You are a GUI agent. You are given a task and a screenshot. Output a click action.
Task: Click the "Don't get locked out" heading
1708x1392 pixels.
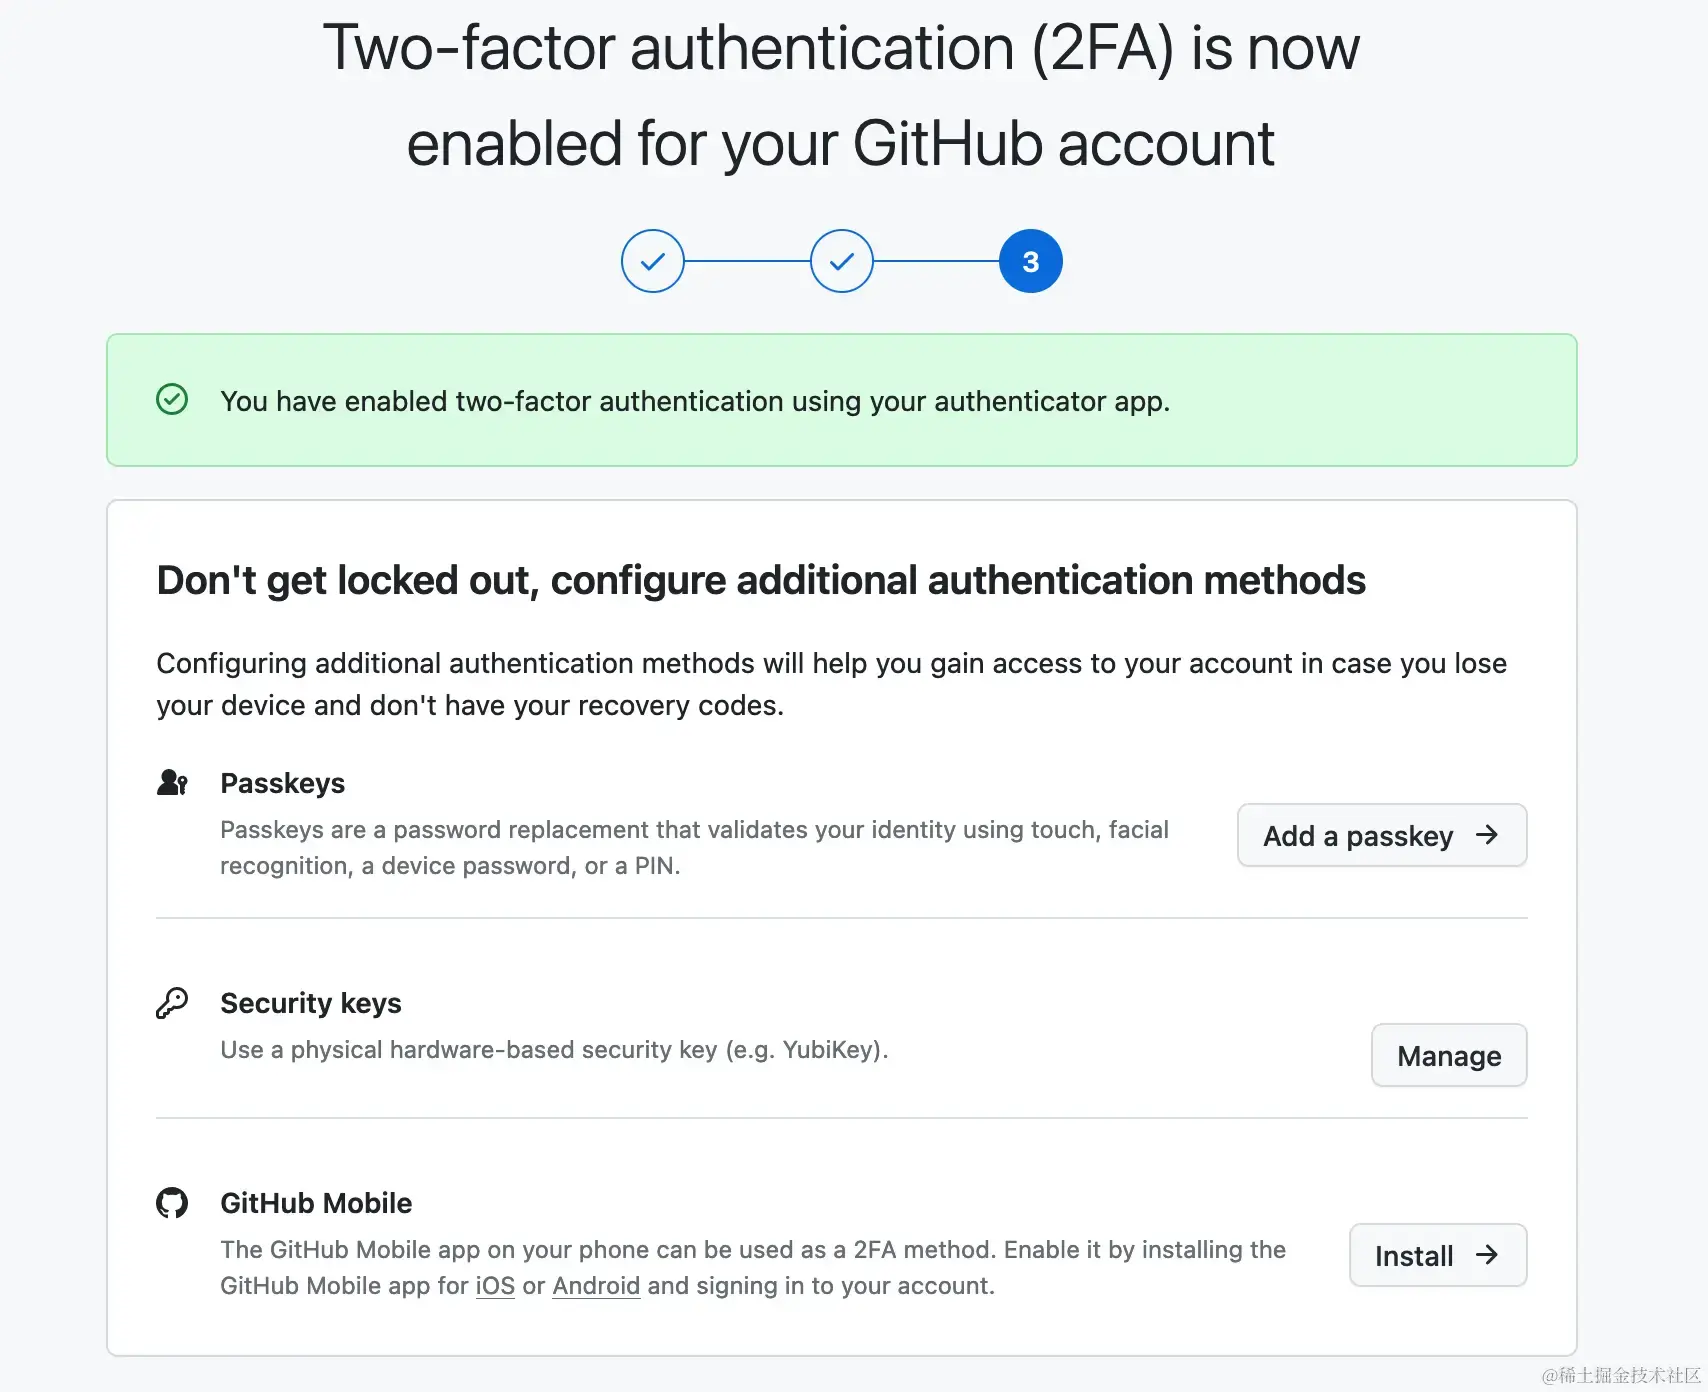coord(761,580)
